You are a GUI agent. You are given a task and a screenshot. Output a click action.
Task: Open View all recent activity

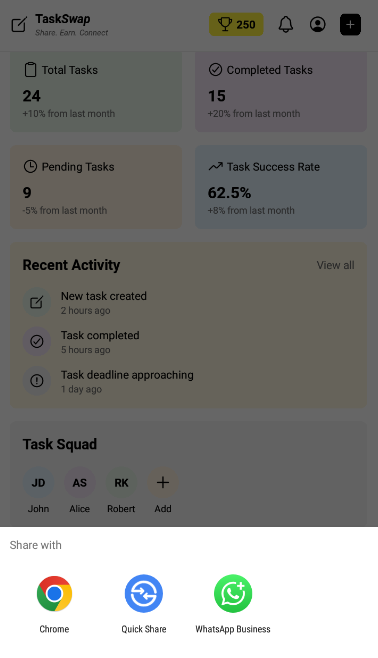click(x=335, y=265)
